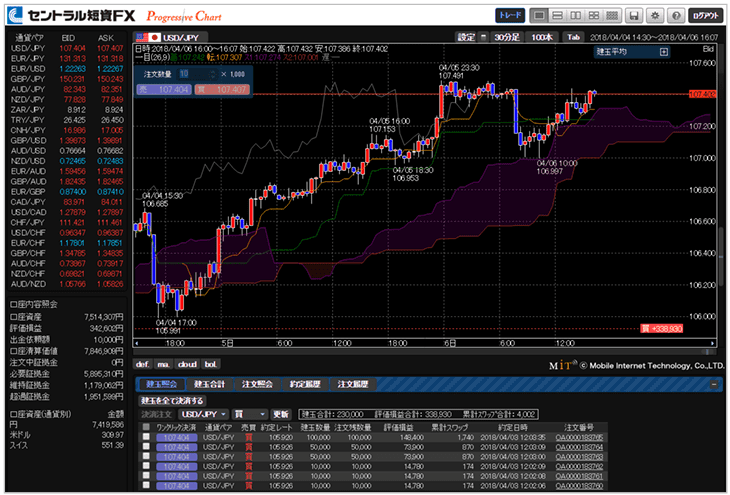Screen dimensions: 730x495
Task: Click the トレード button
Action: [510, 15]
